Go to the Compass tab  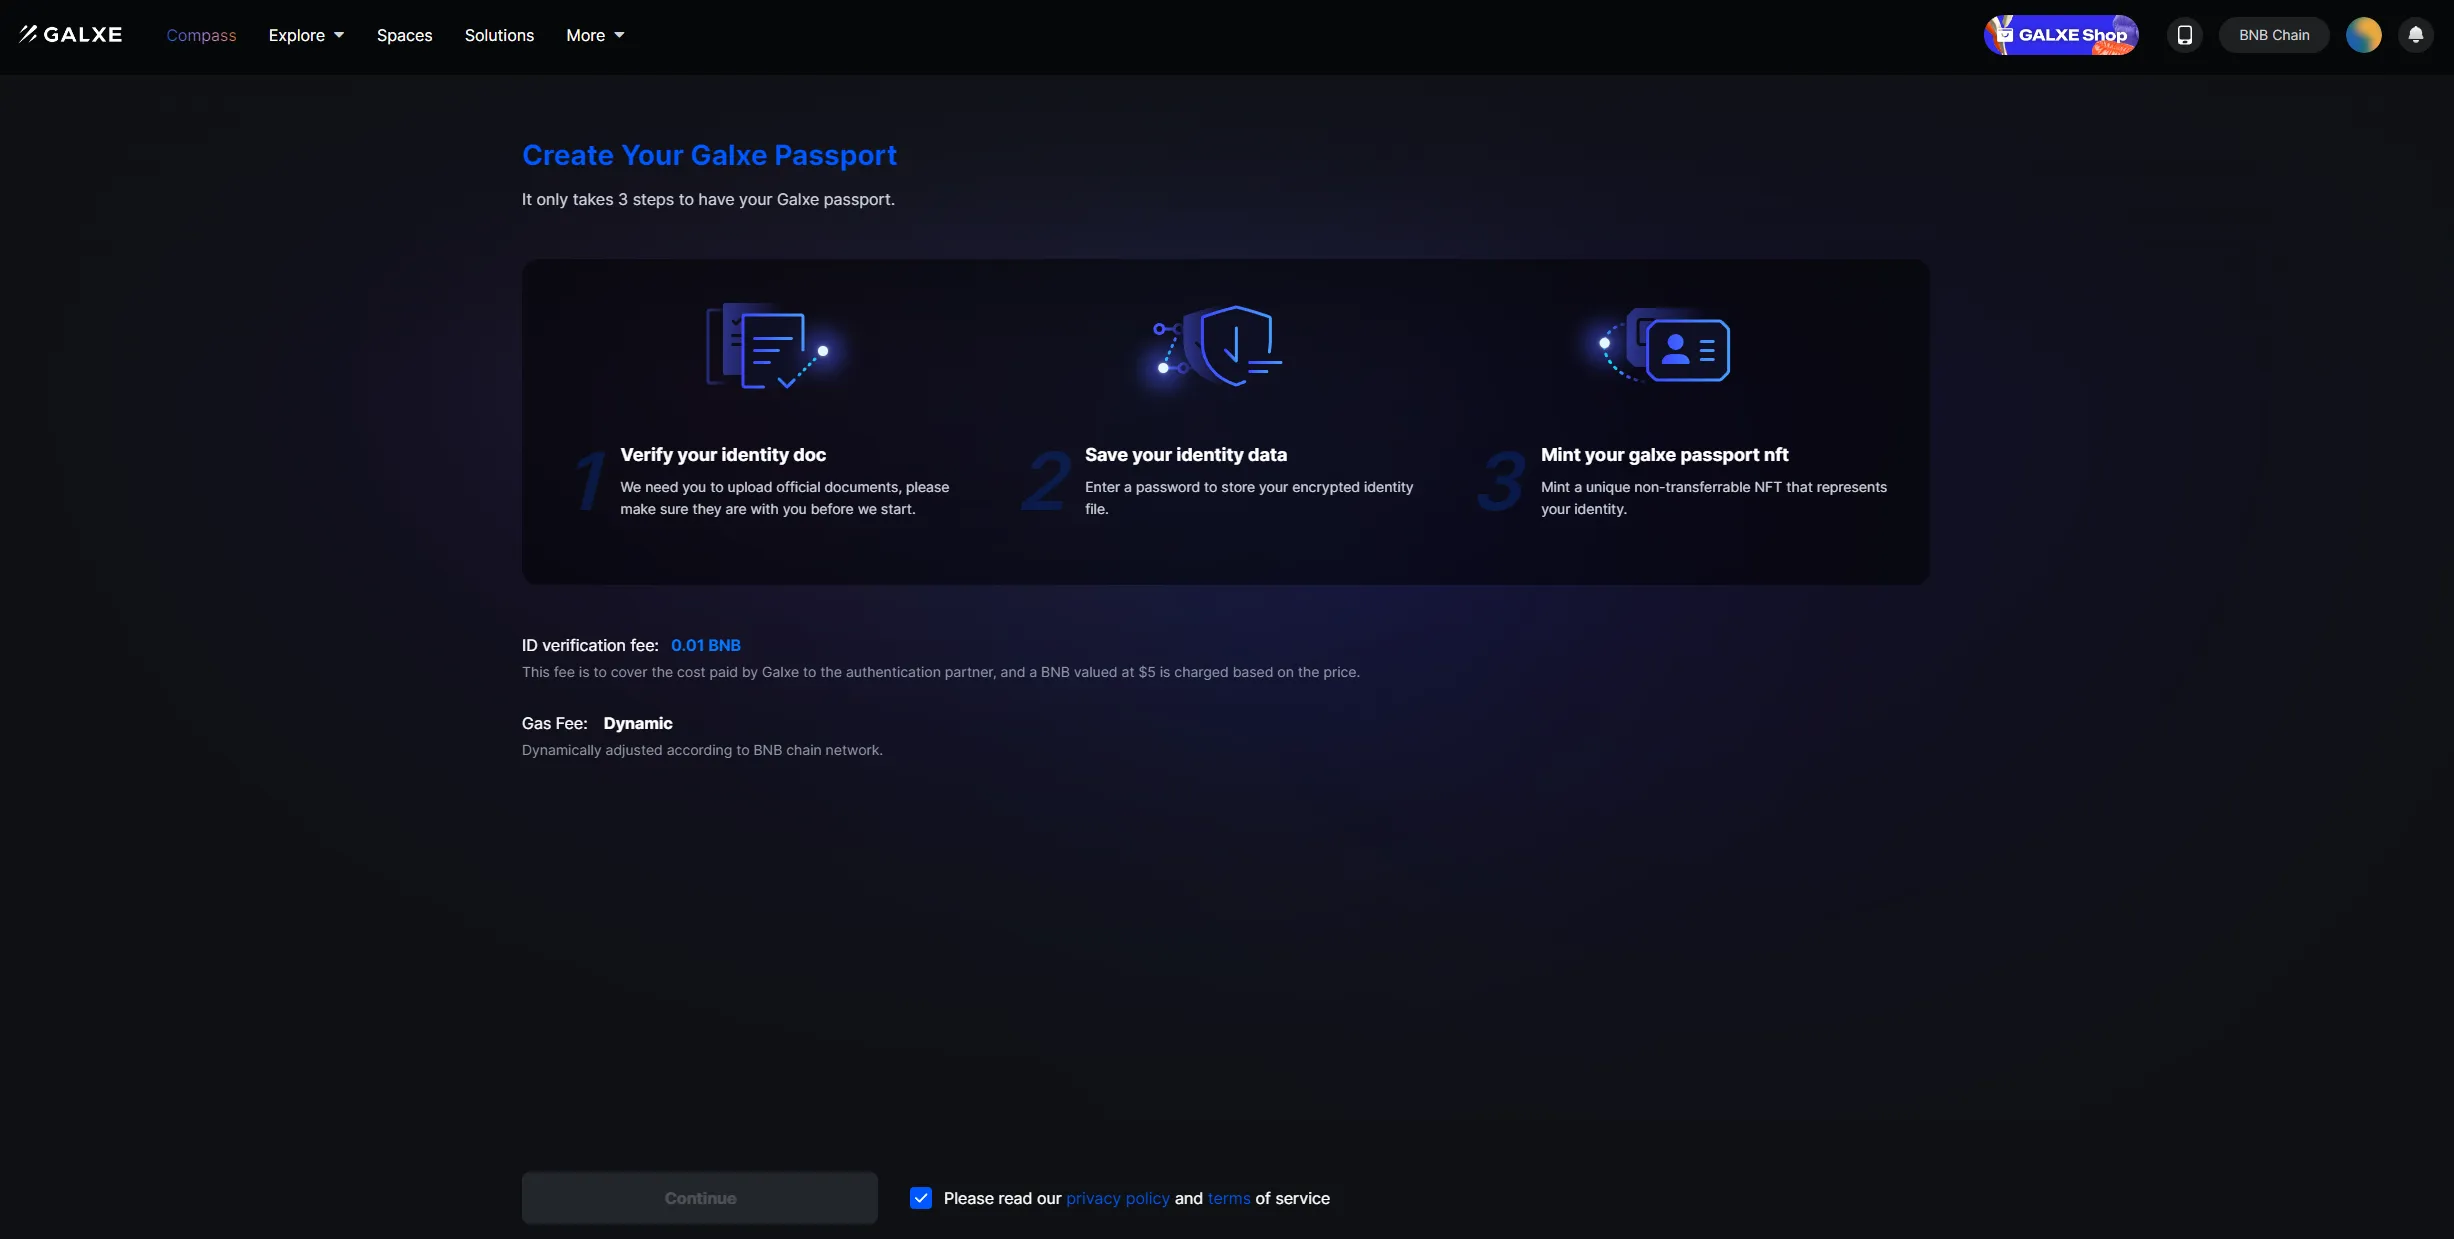[x=201, y=35]
